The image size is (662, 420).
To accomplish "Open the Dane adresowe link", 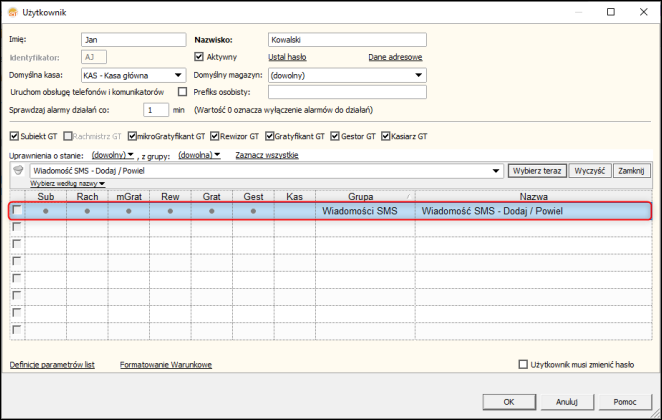I will coord(395,57).
